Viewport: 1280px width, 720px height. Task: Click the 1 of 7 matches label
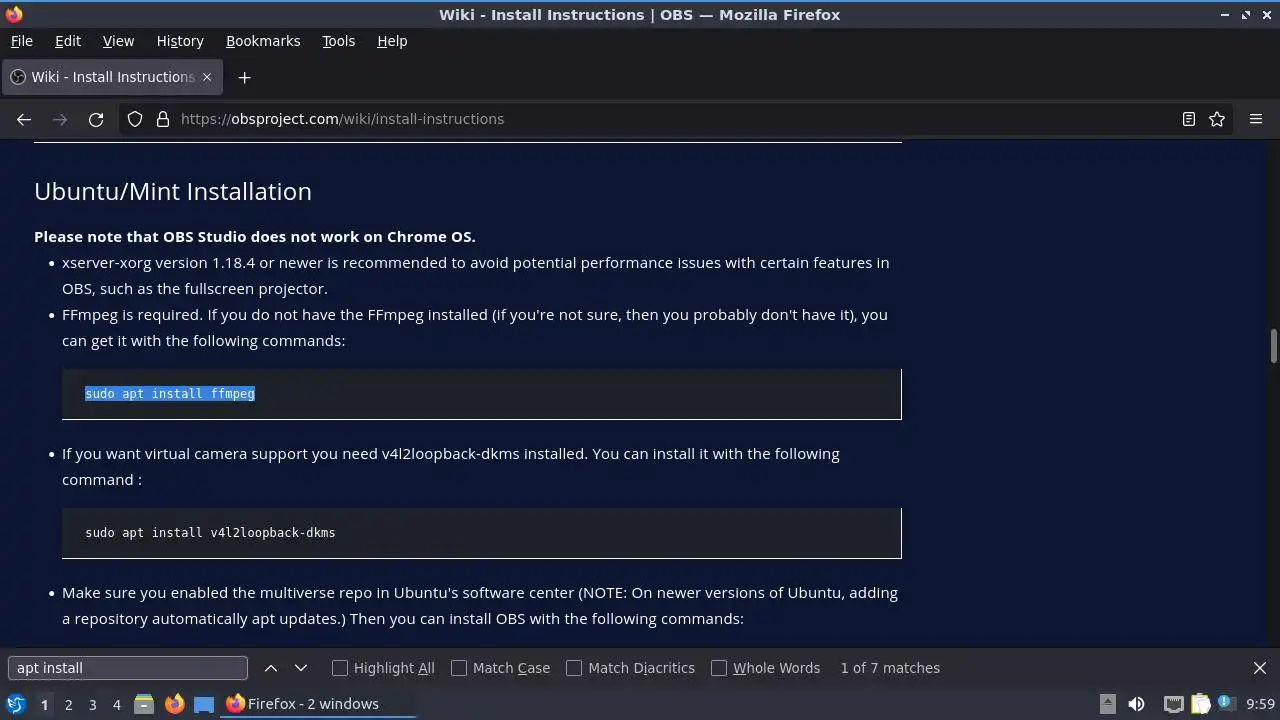coord(890,668)
